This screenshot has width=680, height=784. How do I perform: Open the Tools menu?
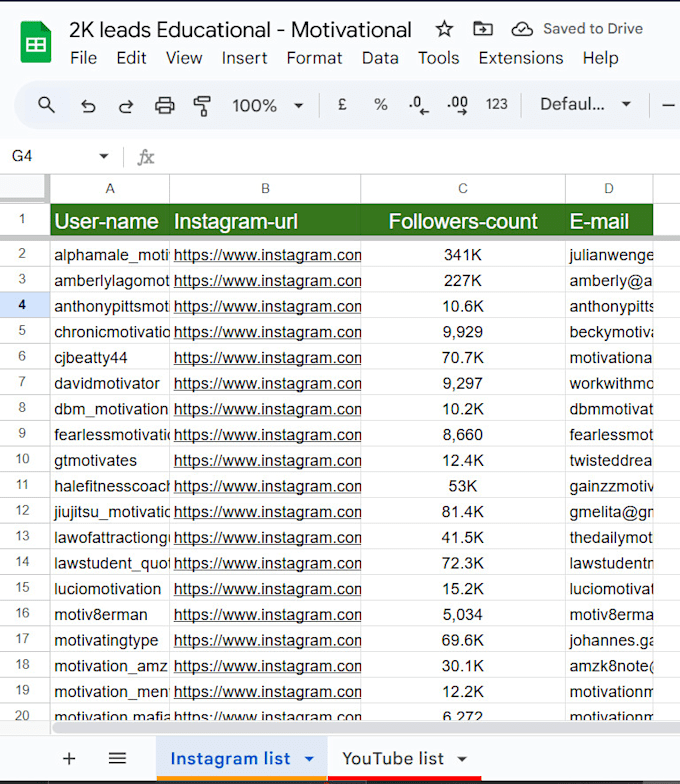(x=438, y=58)
